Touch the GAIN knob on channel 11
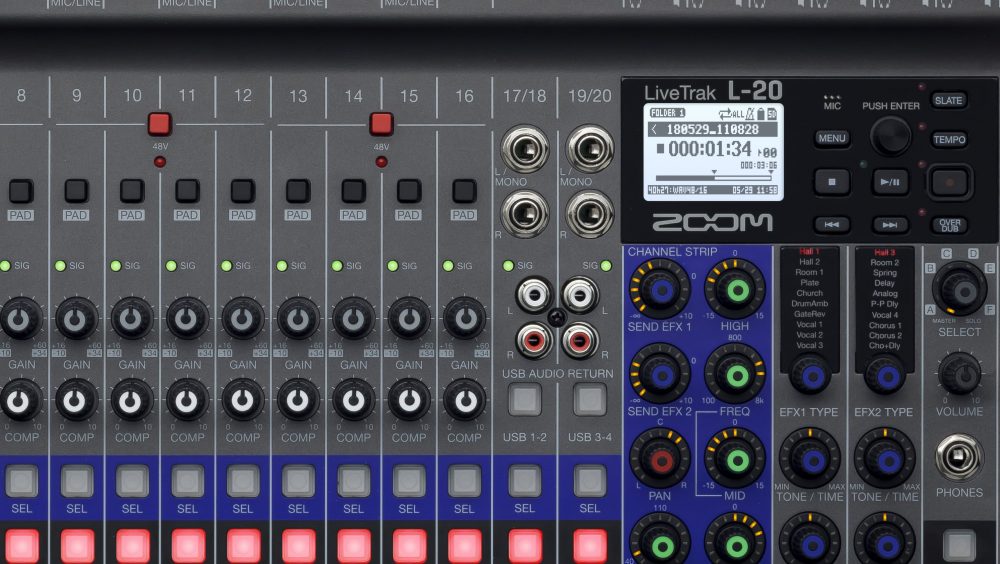The height and width of the screenshot is (564, 1000). (x=187, y=318)
